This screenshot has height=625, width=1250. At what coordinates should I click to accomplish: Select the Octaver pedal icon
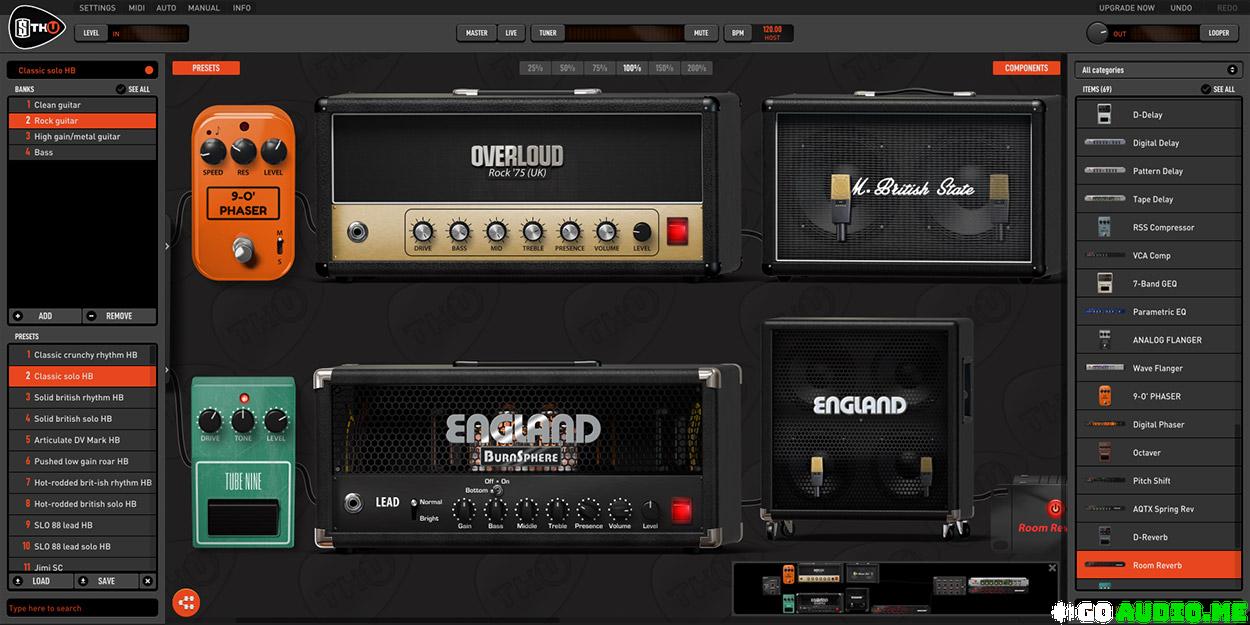click(x=1104, y=452)
